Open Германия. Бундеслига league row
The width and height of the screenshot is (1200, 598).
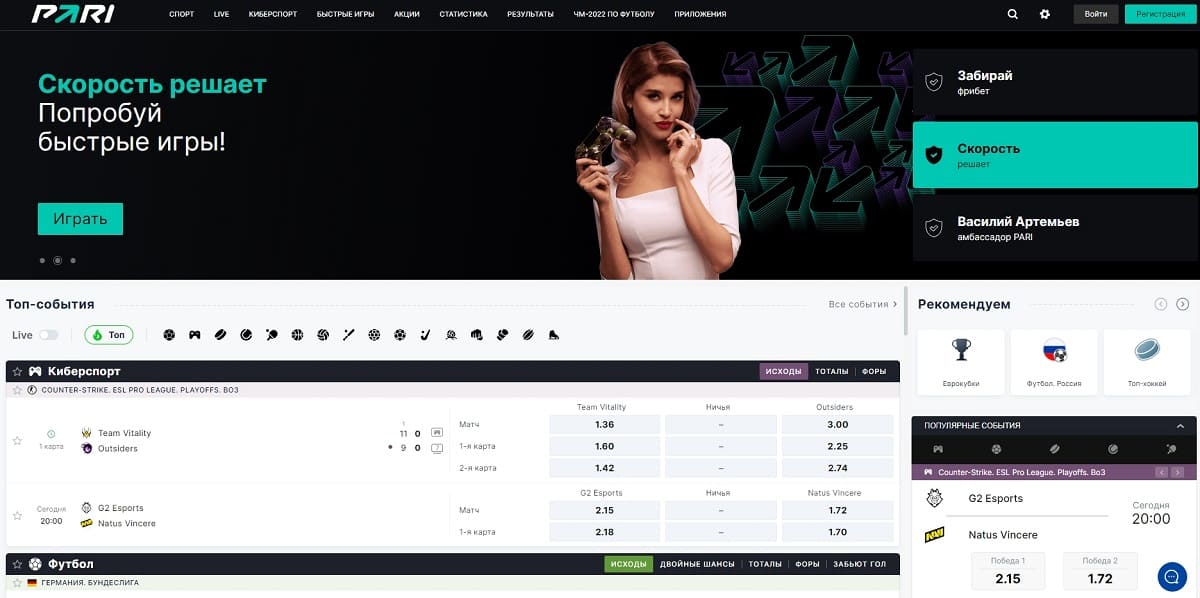[453, 582]
